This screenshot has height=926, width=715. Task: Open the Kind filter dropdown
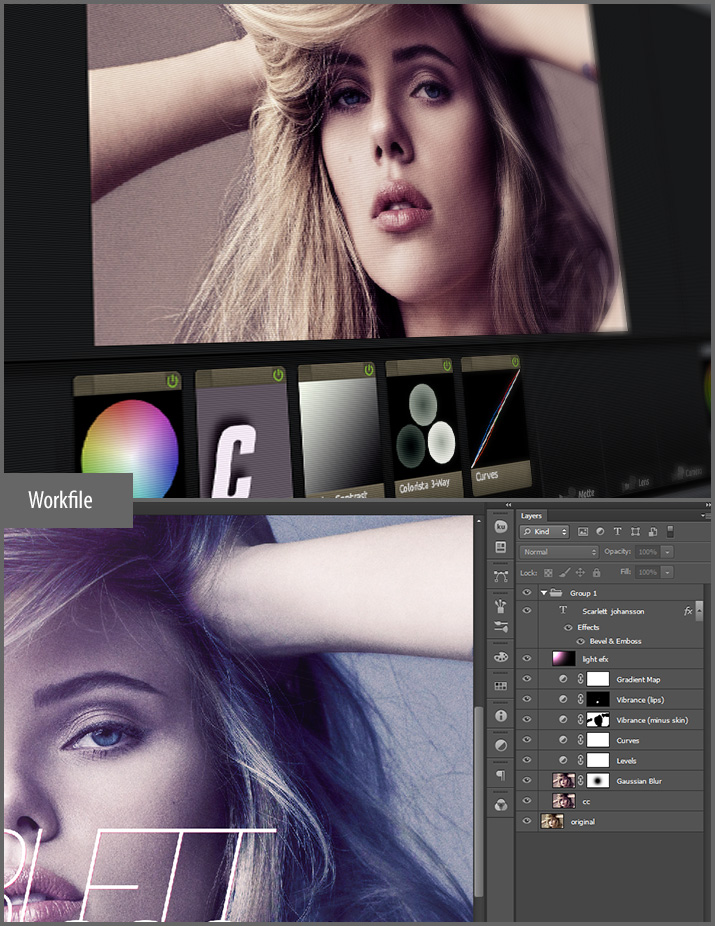544,532
